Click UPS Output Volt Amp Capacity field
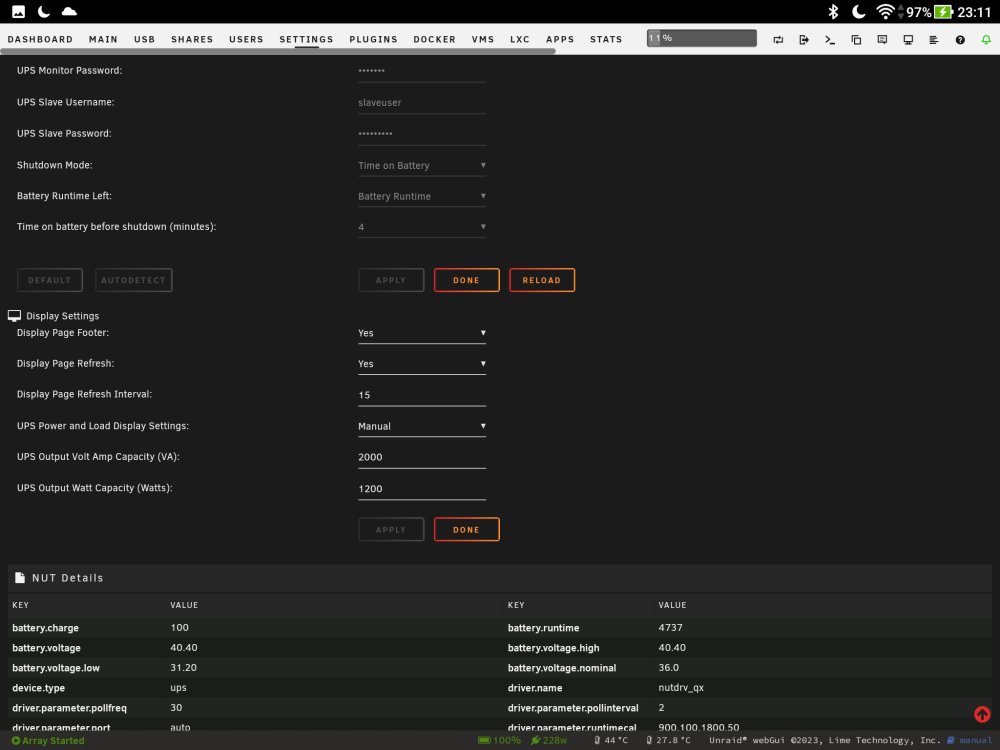 [x=422, y=457]
